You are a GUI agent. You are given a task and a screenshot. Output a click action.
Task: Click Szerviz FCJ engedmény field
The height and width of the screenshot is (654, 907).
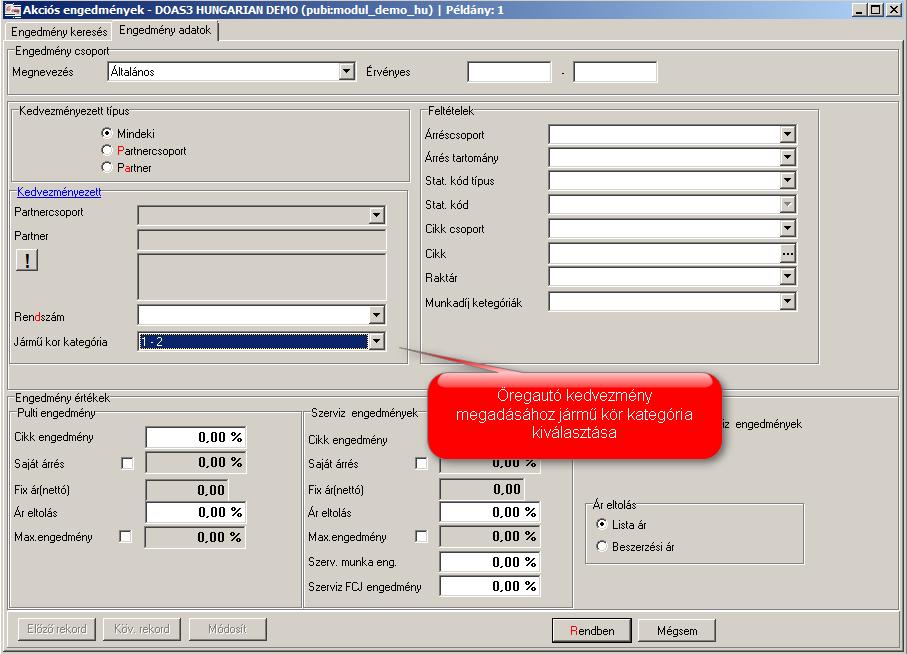[490, 586]
